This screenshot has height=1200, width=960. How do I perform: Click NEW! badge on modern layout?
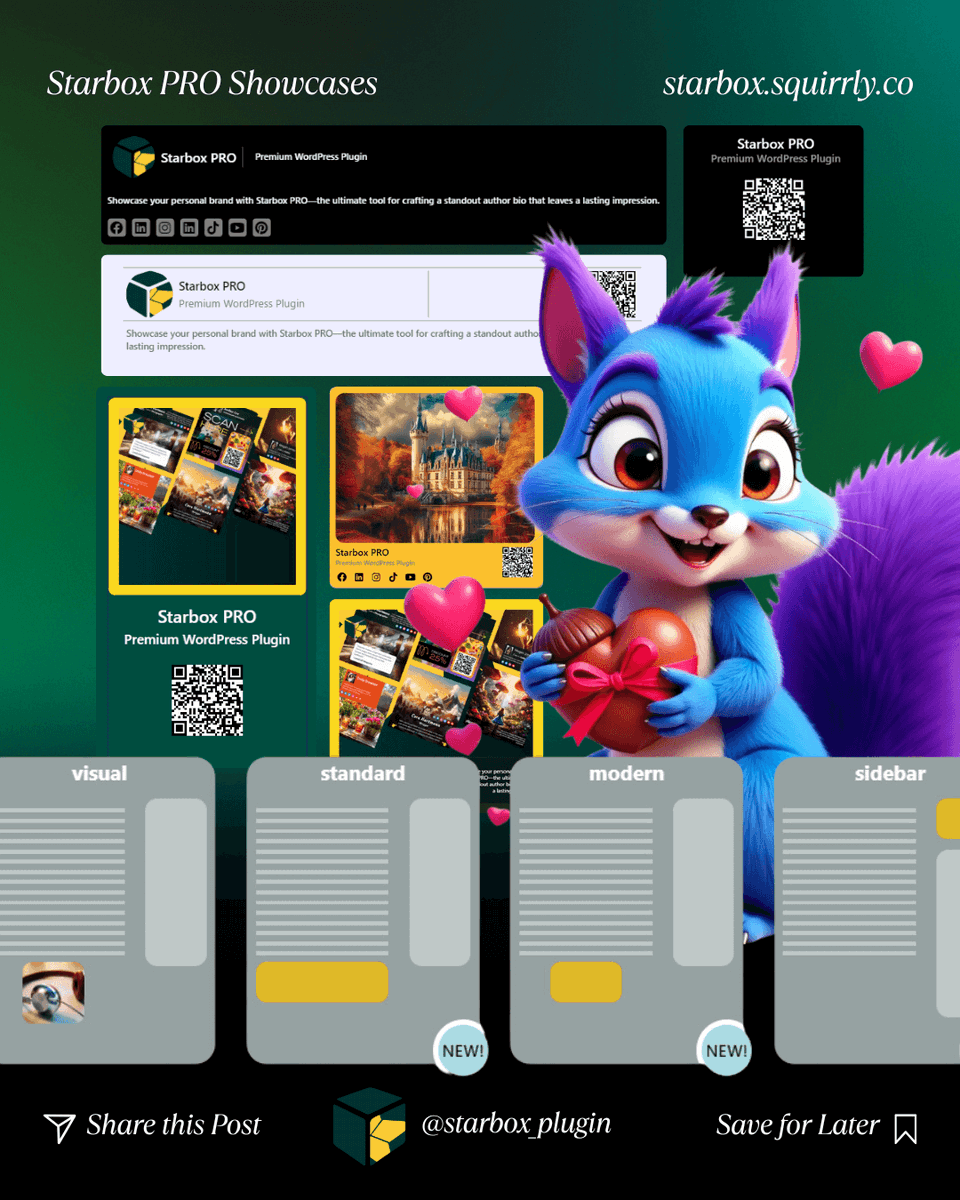[725, 1050]
